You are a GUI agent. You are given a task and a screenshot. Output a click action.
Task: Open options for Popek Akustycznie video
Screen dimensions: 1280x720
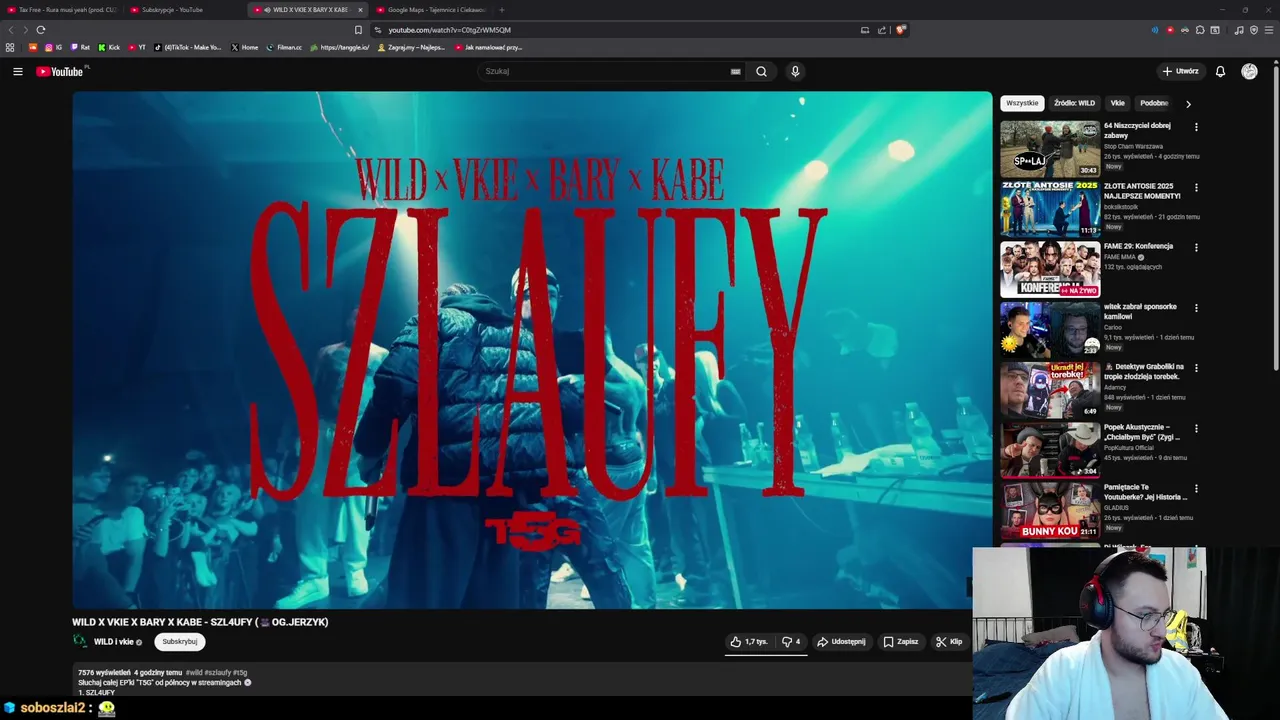coord(1196,428)
